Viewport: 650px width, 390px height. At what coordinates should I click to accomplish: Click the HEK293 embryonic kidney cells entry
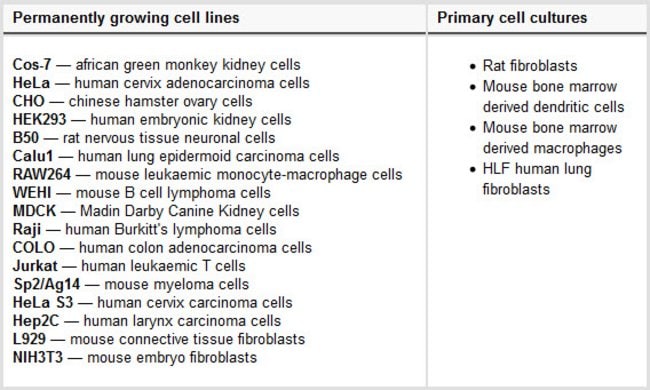point(152,119)
